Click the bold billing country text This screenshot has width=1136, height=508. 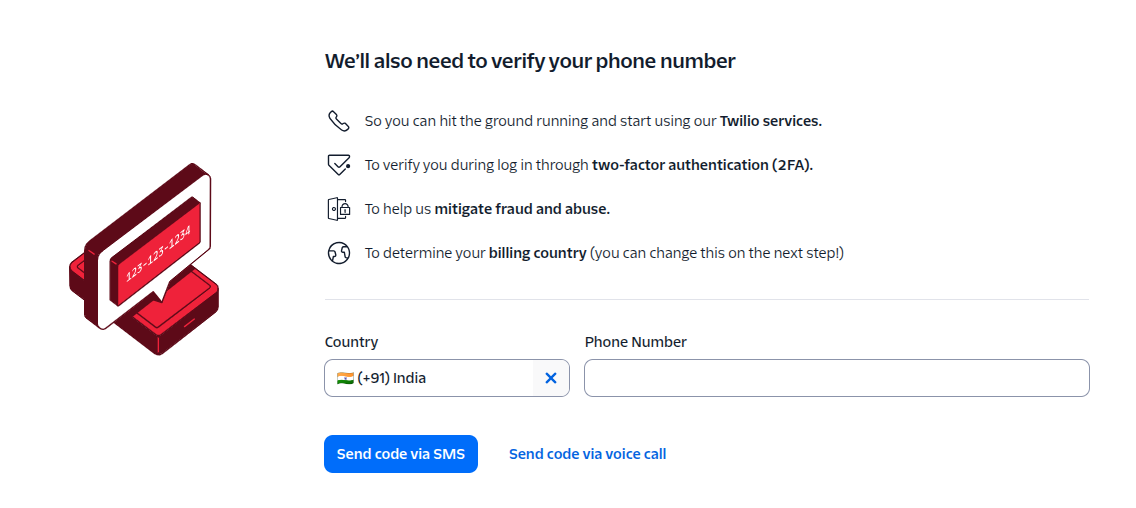[x=537, y=253]
